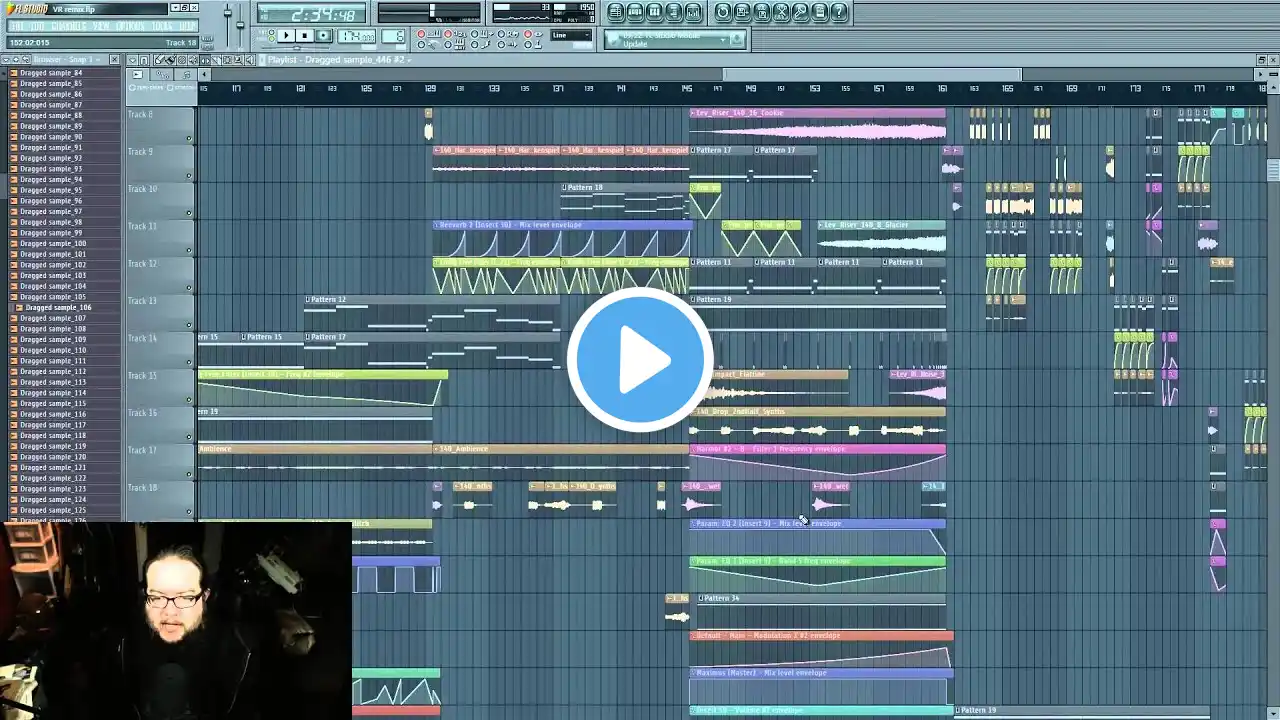This screenshot has height=720, width=1280.
Task: Click the download icon beside the news panel
Action: pos(737,40)
